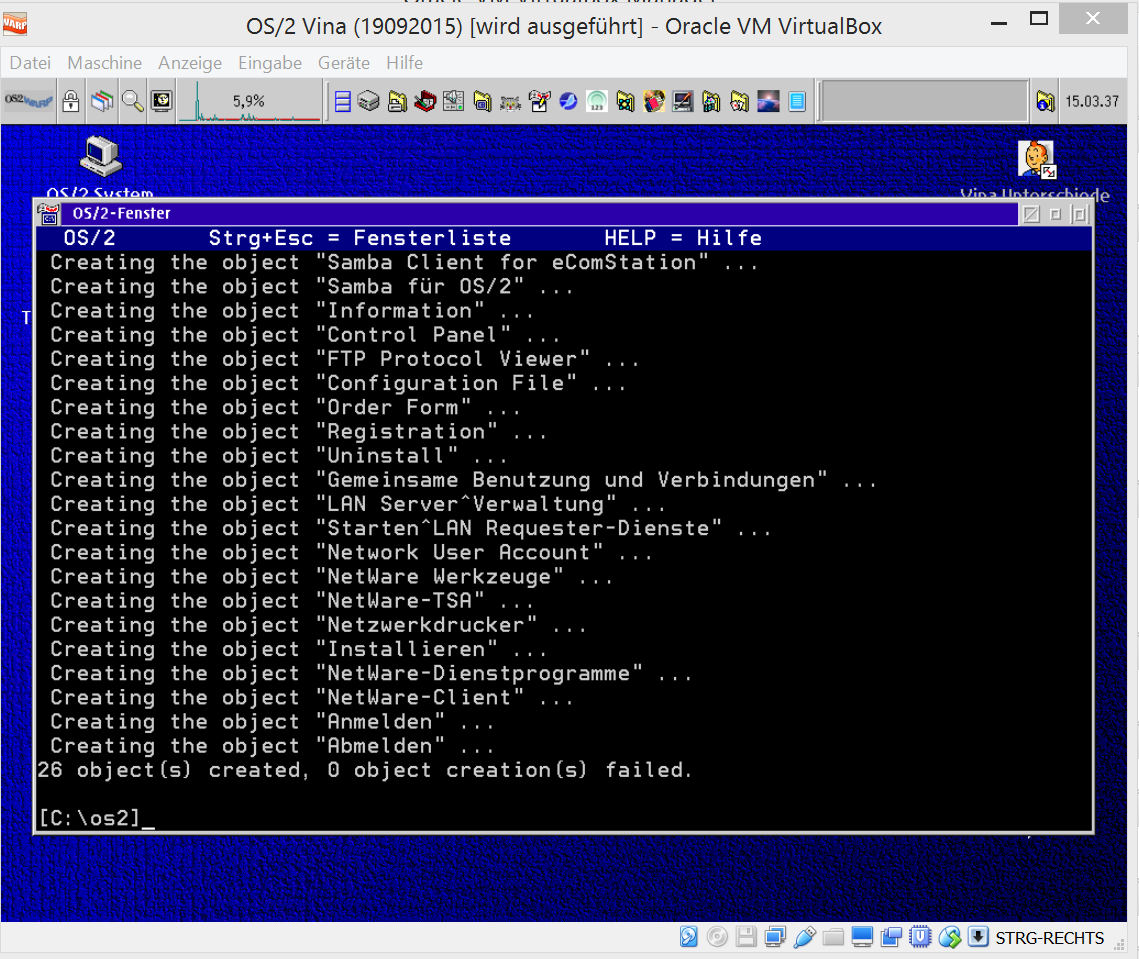Open the folder icon with blue window overlay
The width and height of the screenshot is (1139, 959).
(x=482, y=101)
